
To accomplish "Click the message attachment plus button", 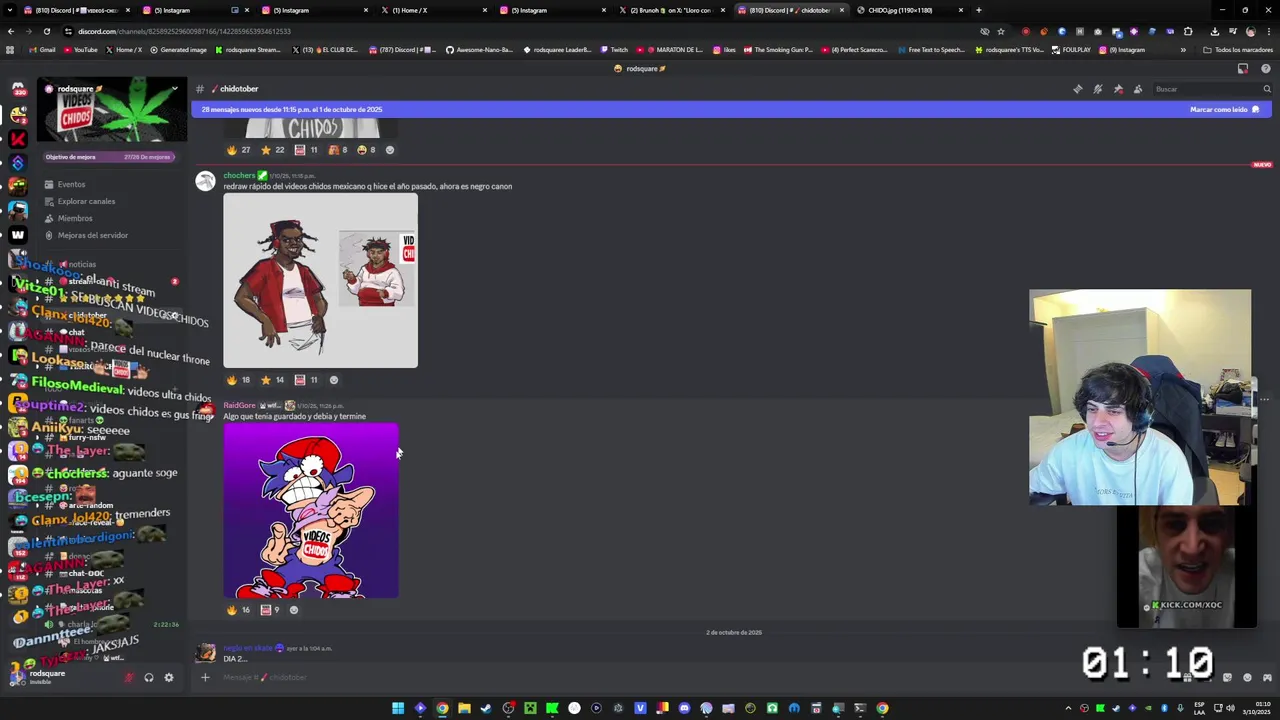I will [x=205, y=677].
